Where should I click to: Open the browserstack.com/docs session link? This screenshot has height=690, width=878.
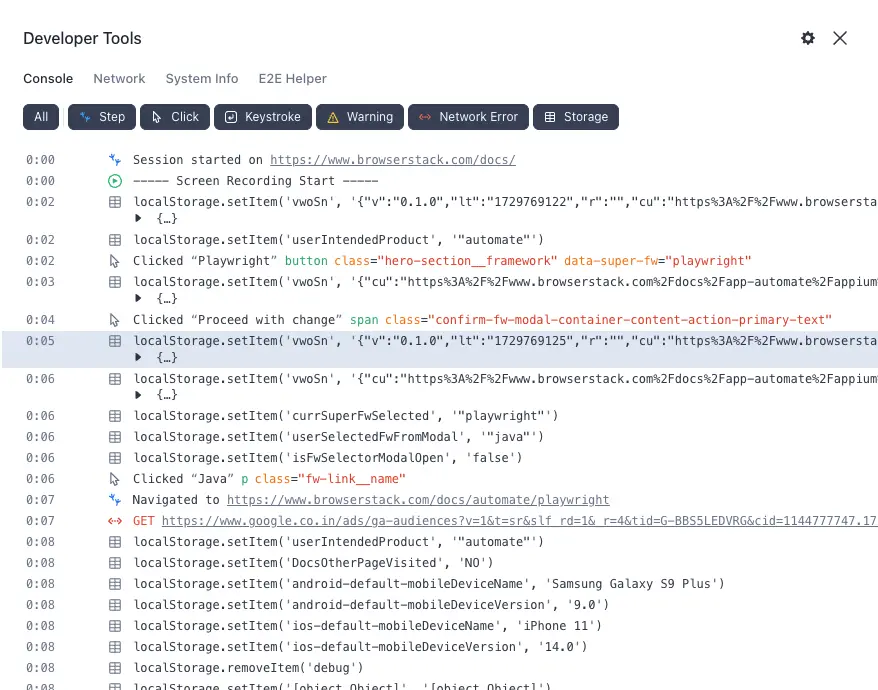pos(392,160)
